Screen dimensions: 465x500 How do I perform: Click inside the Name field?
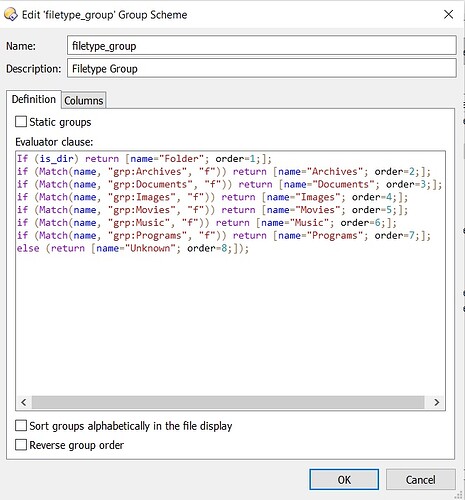(262, 45)
